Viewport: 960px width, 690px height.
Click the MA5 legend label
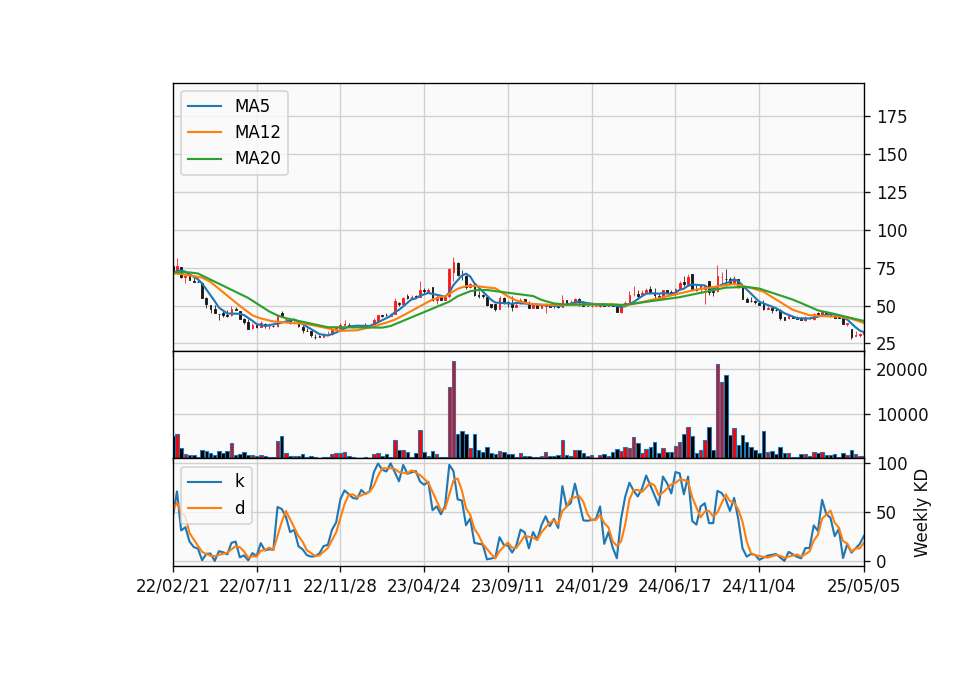pyautogui.click(x=252, y=106)
